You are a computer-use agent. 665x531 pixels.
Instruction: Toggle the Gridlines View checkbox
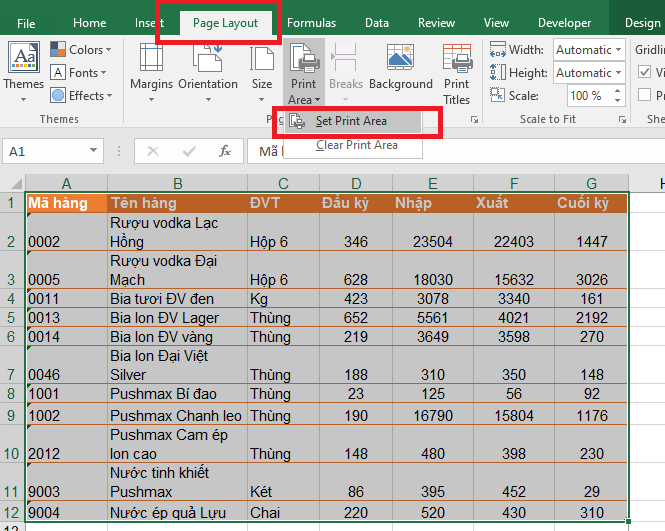point(644,72)
